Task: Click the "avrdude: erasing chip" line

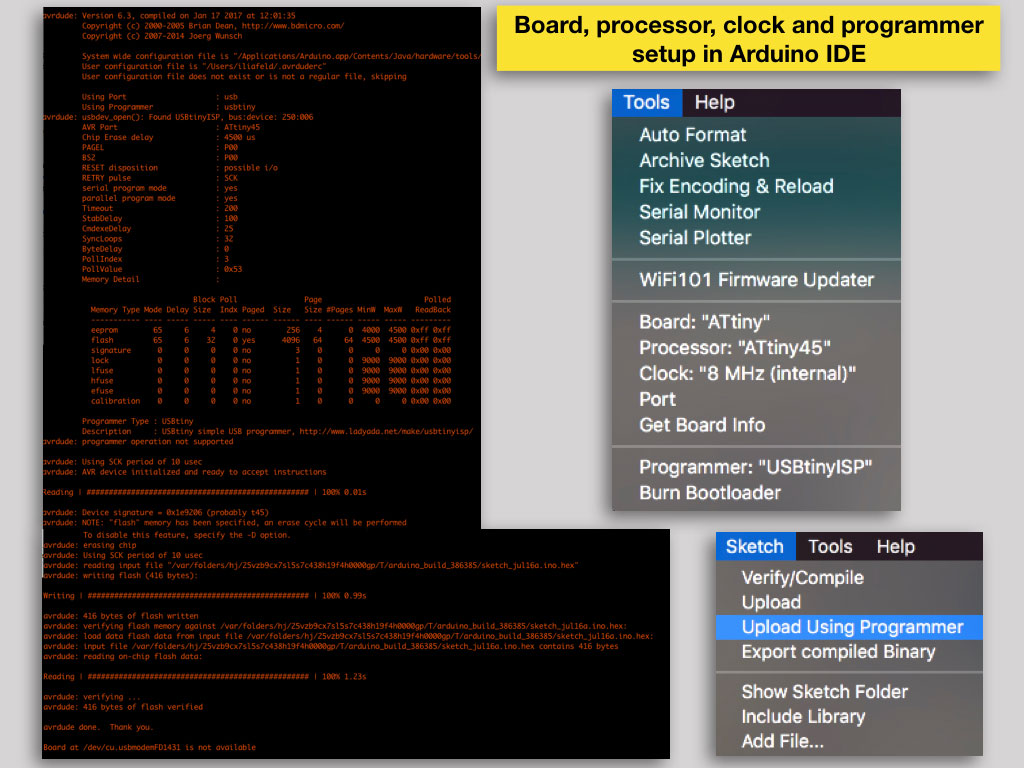Action: pos(89,545)
